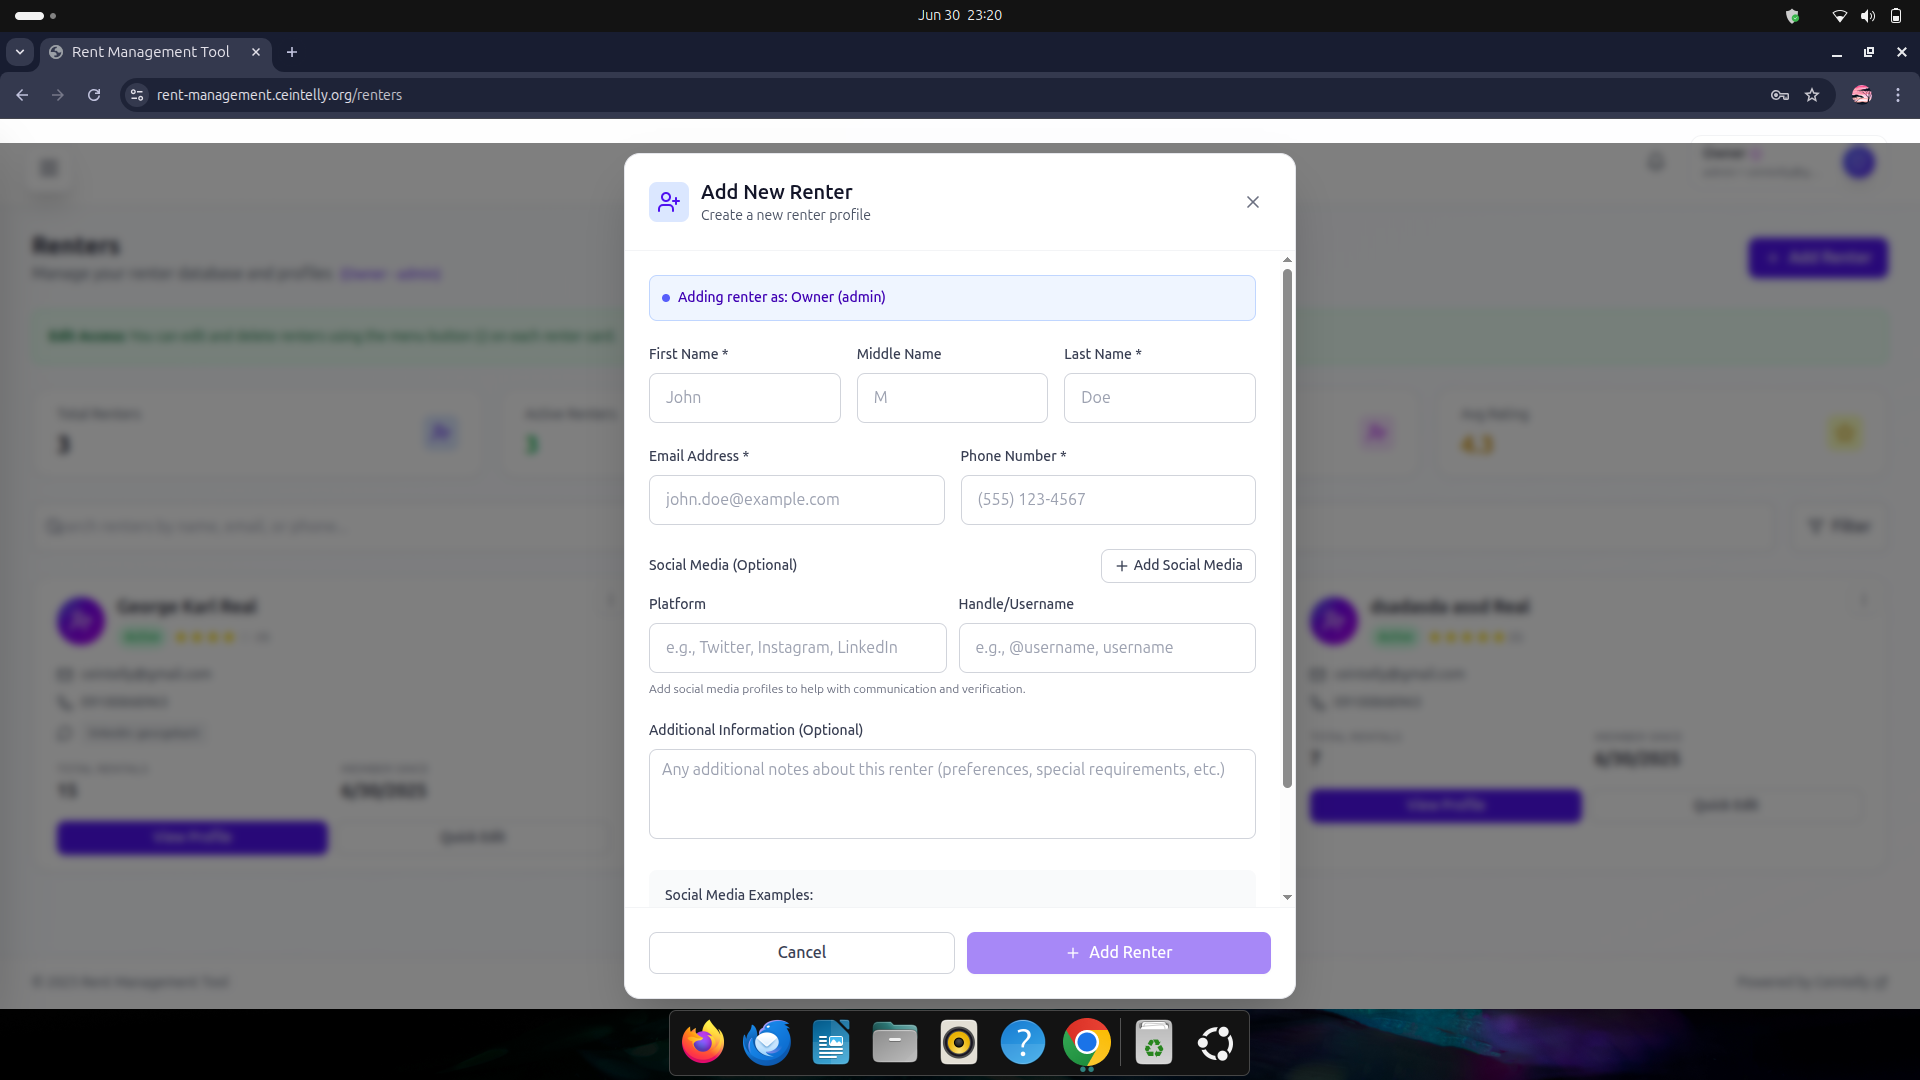The width and height of the screenshot is (1920, 1080).
Task: Focus the First Name field
Action: pos(744,398)
